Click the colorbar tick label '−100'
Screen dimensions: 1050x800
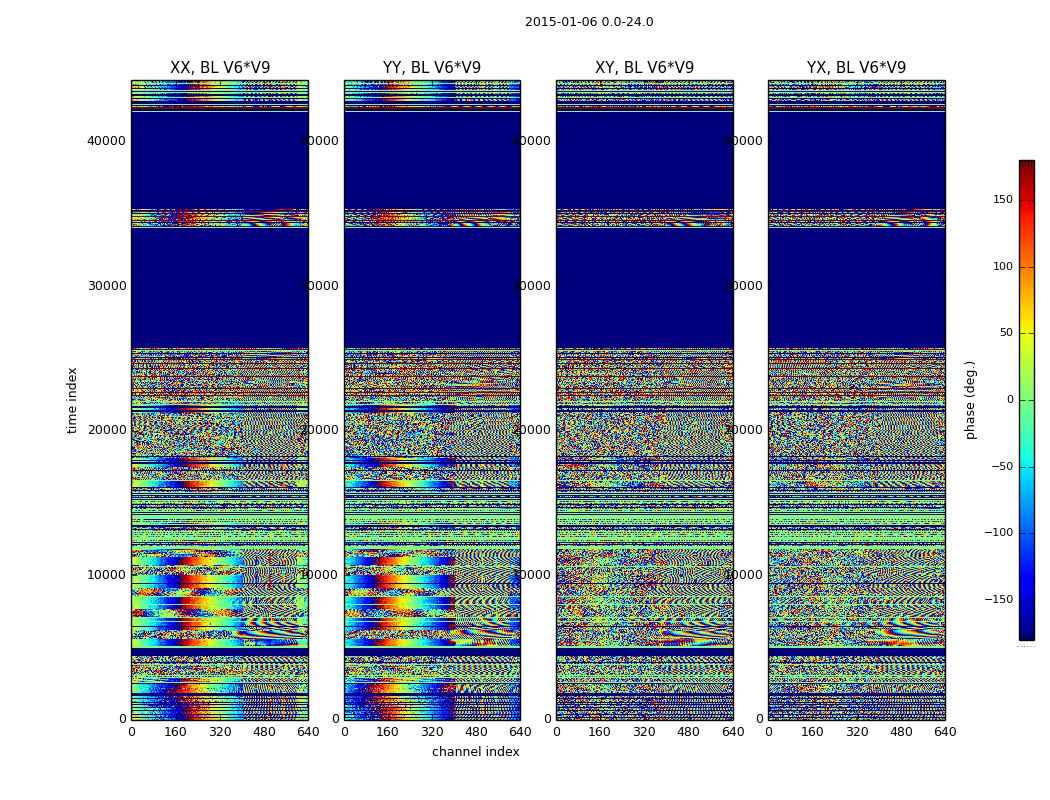(998, 533)
